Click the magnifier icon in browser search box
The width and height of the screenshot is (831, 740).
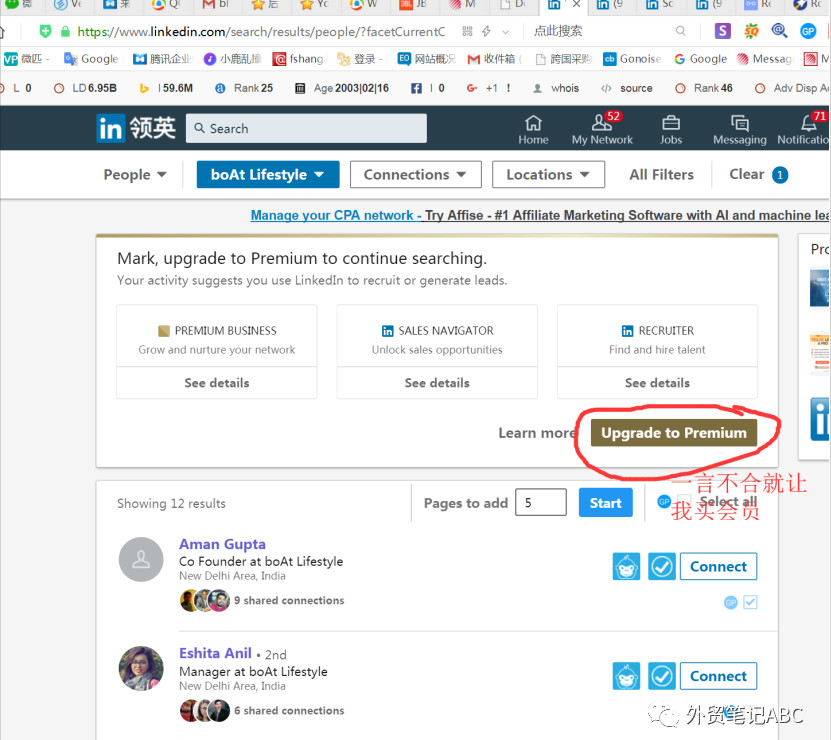tap(680, 31)
